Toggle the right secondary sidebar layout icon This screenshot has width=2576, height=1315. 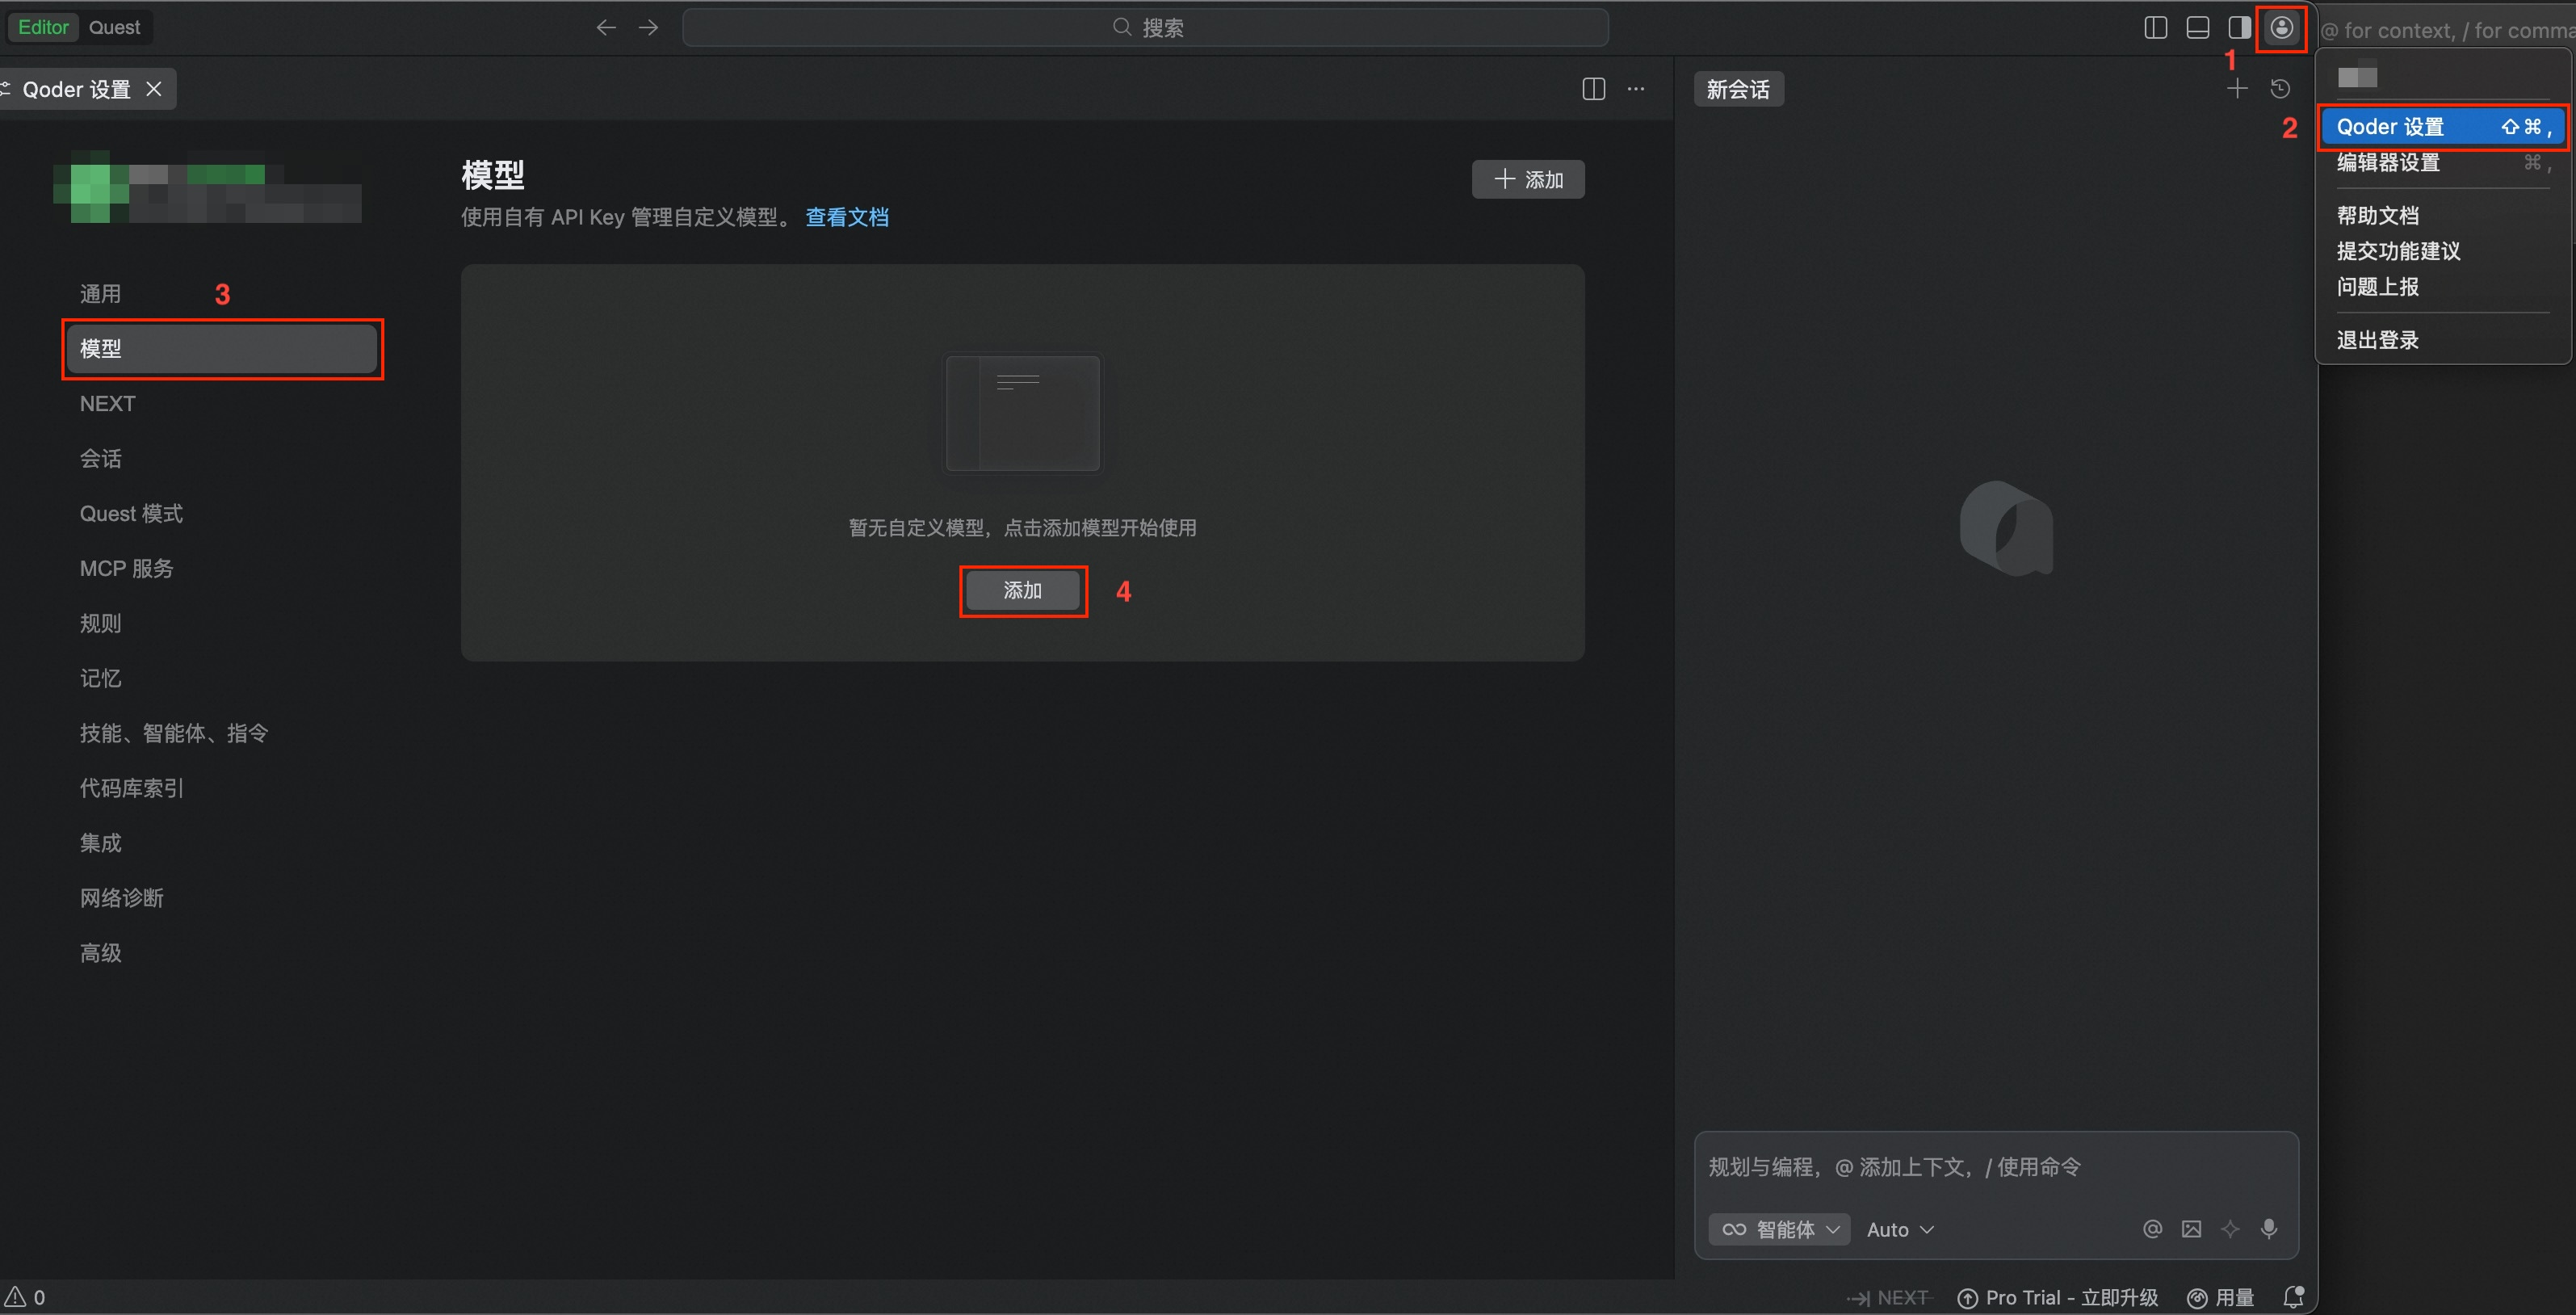pos(2239,28)
